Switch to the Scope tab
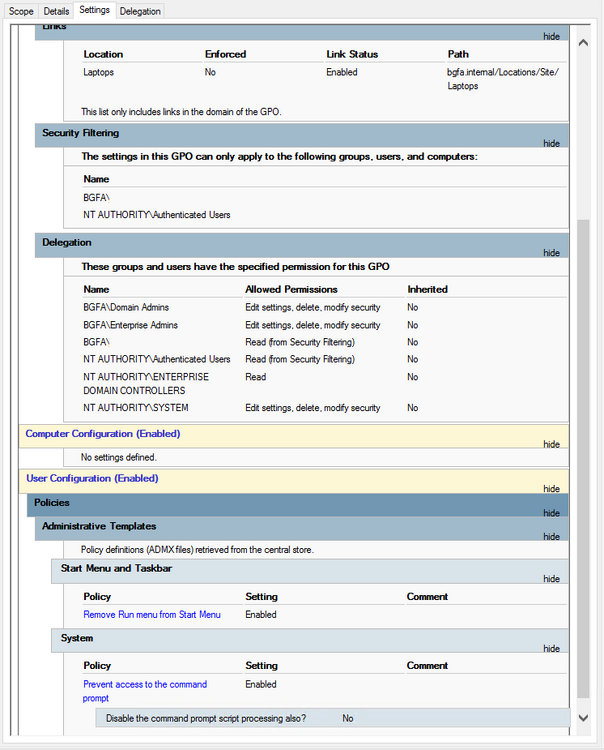 tap(21, 11)
